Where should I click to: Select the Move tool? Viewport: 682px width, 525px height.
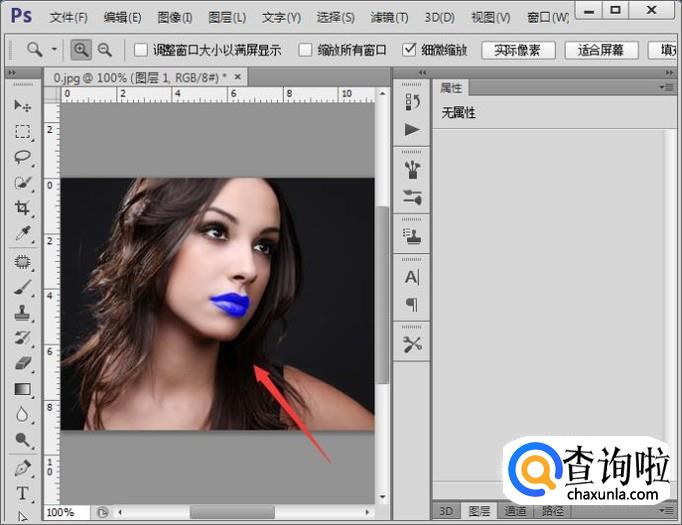(22, 106)
